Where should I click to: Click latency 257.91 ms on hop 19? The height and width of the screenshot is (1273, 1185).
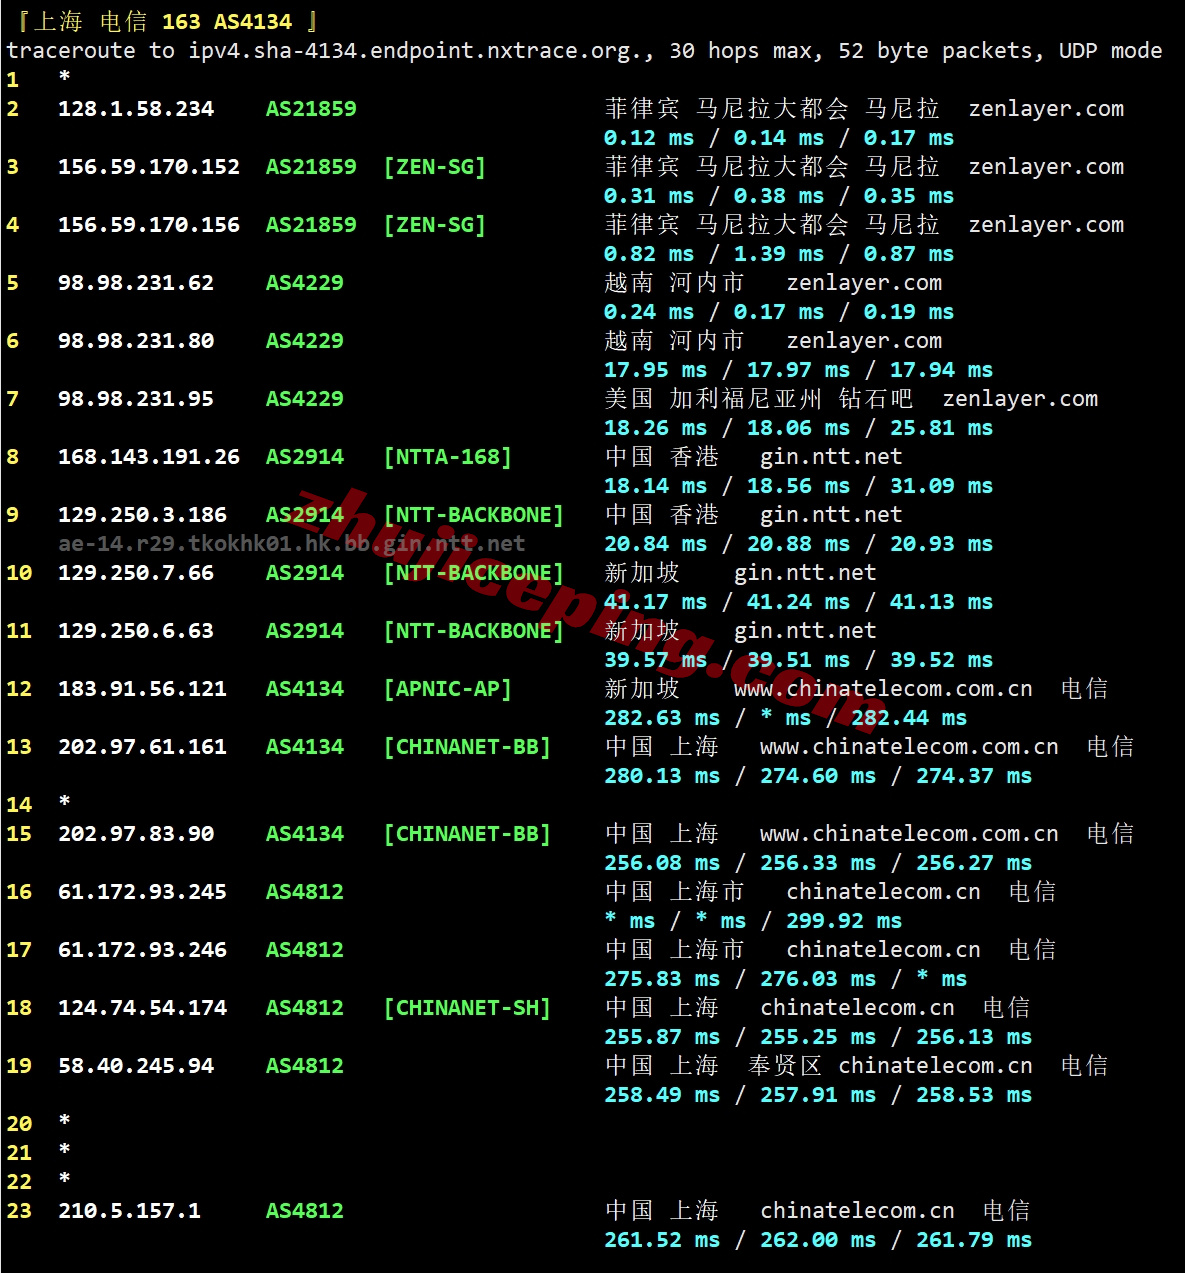(818, 1095)
